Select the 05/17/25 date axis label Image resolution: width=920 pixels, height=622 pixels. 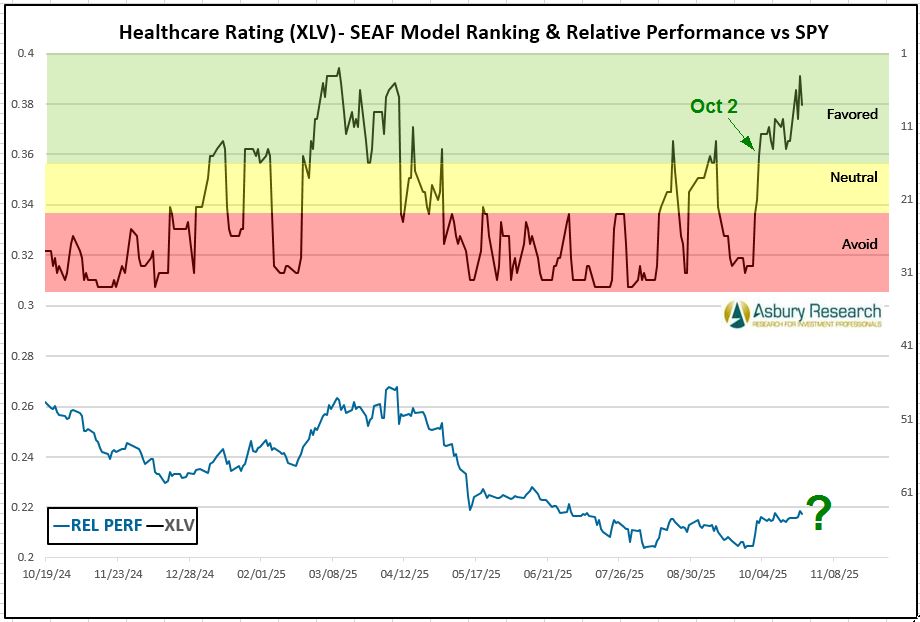point(476,576)
